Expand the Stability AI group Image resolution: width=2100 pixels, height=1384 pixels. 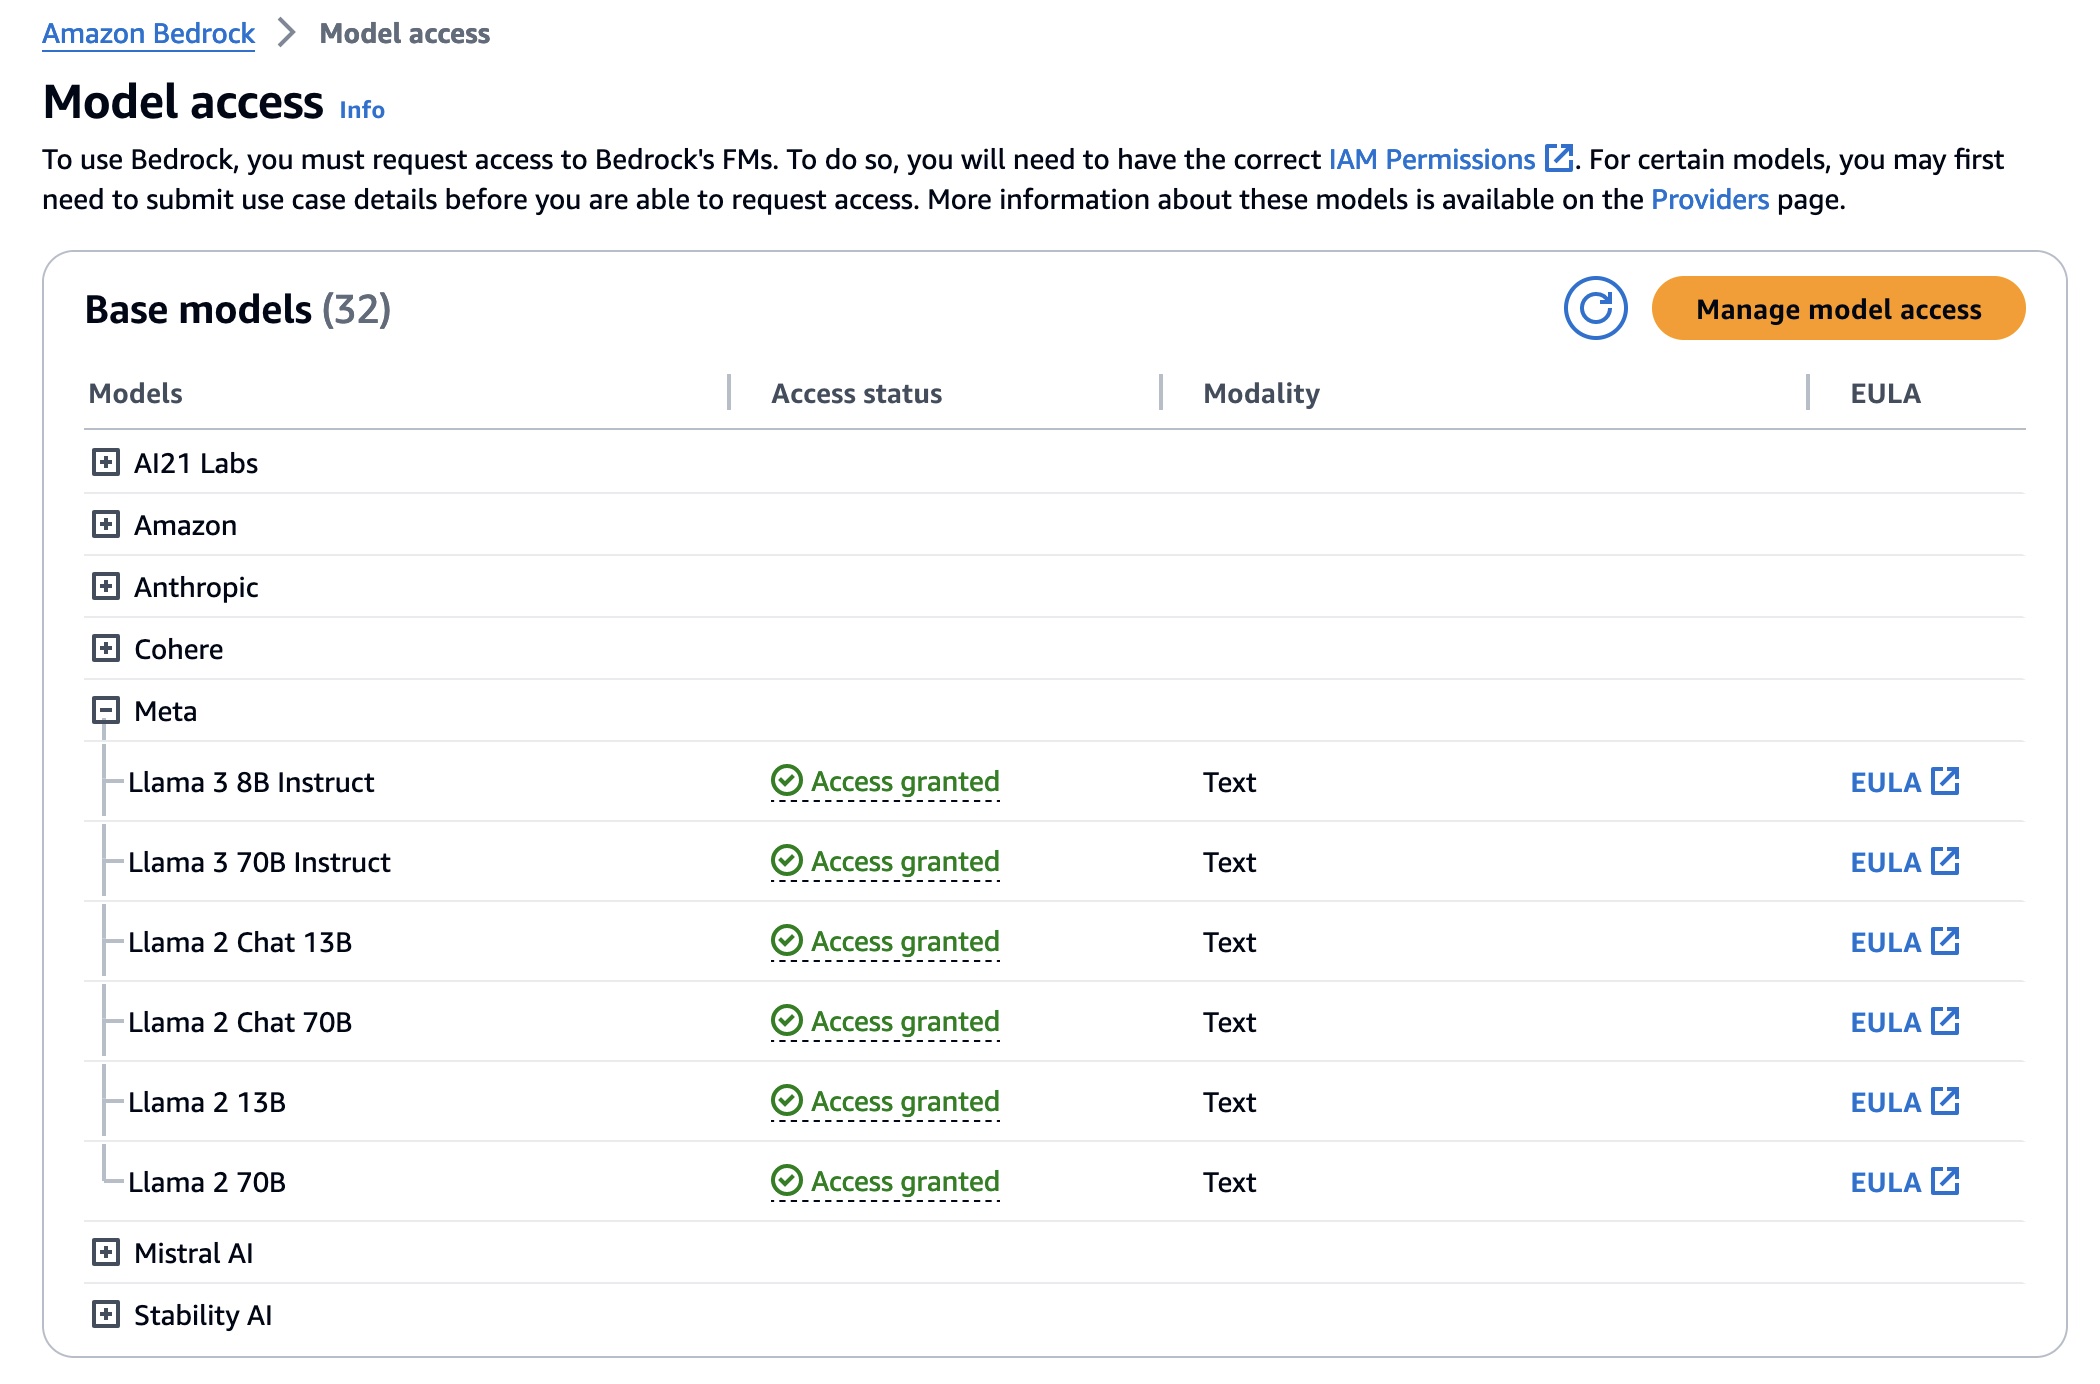click(106, 1314)
